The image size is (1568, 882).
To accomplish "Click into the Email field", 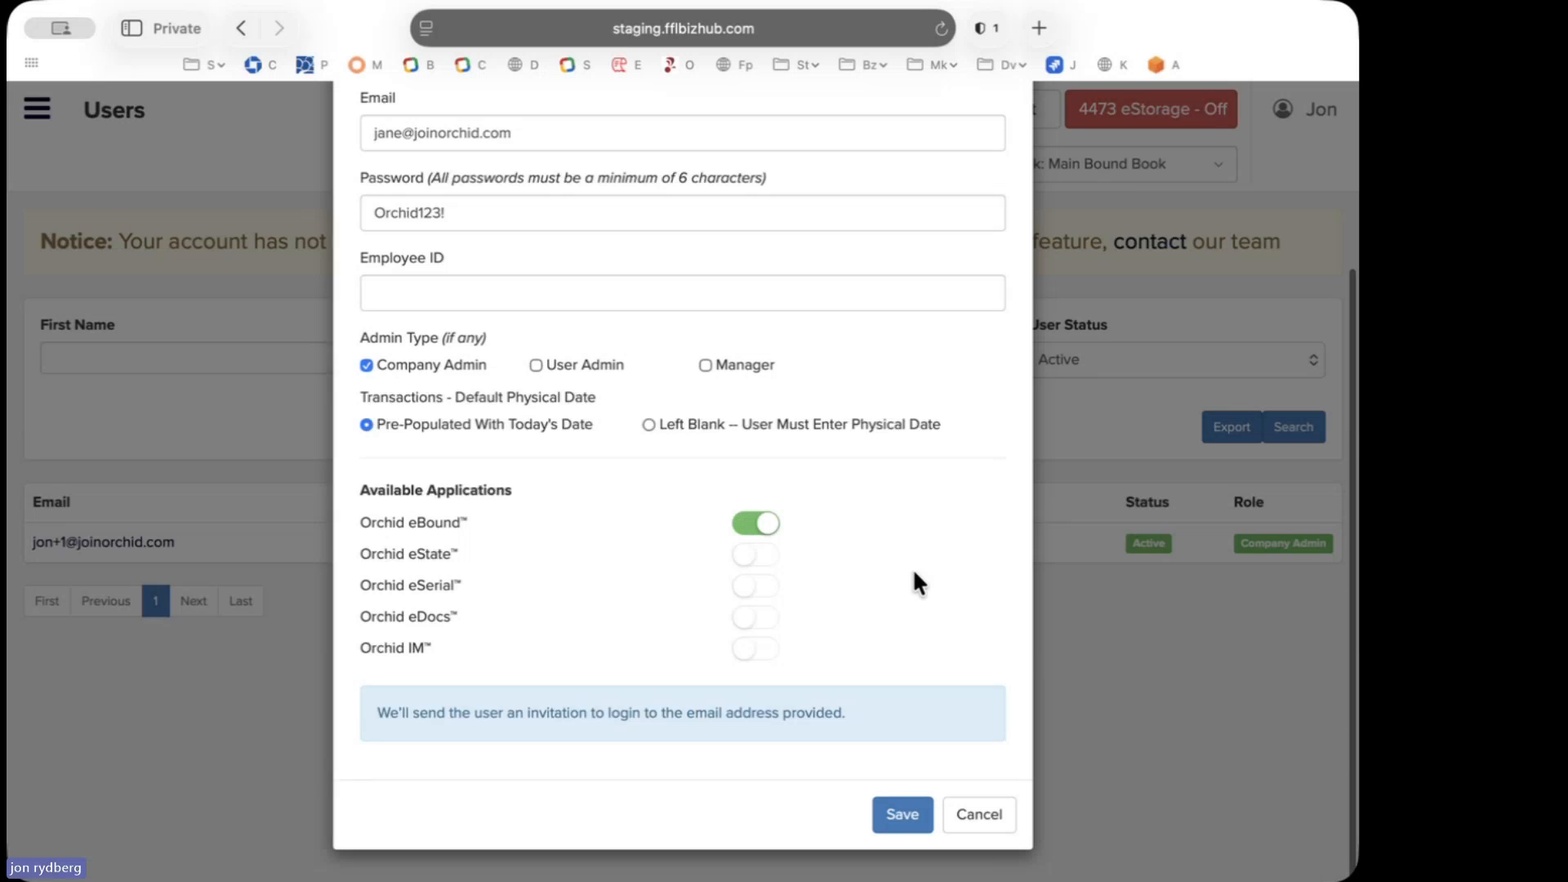I will 682,133.
